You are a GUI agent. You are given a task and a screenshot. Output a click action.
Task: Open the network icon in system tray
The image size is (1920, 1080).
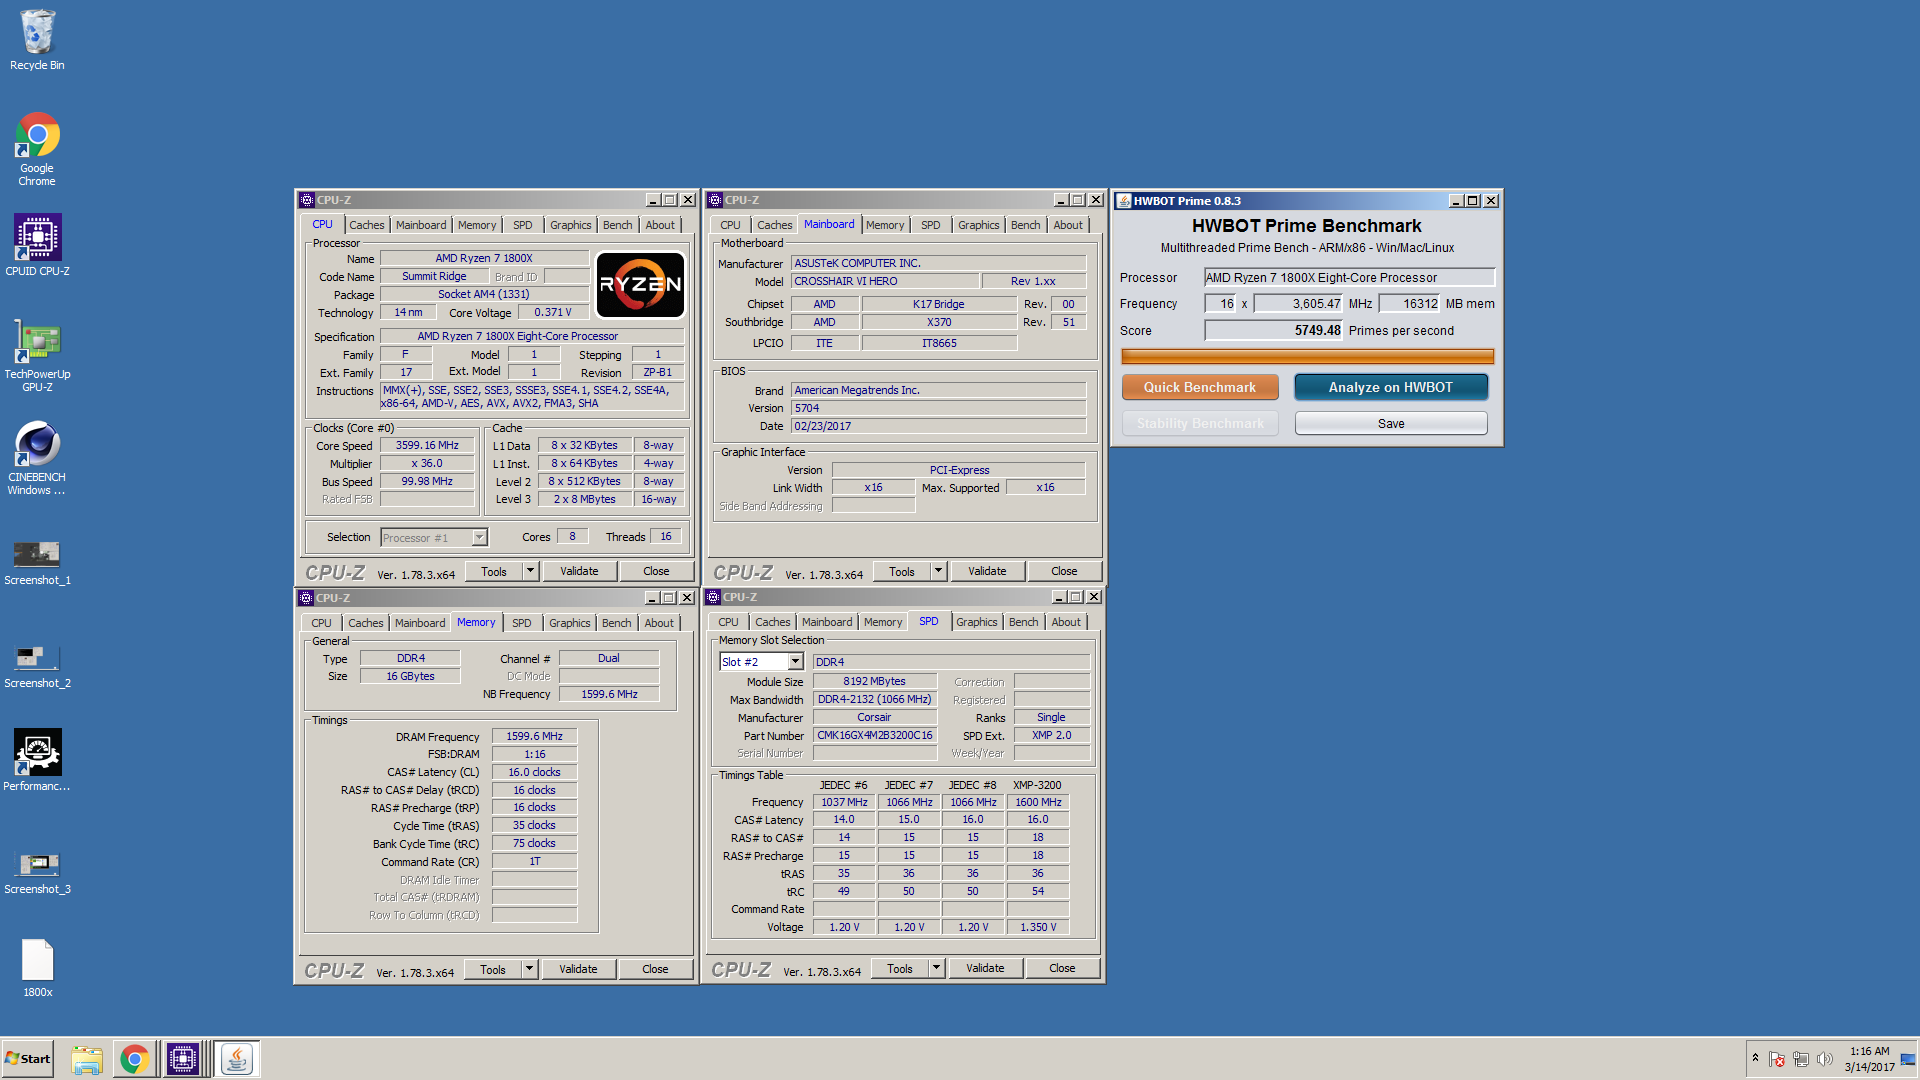1801,1059
